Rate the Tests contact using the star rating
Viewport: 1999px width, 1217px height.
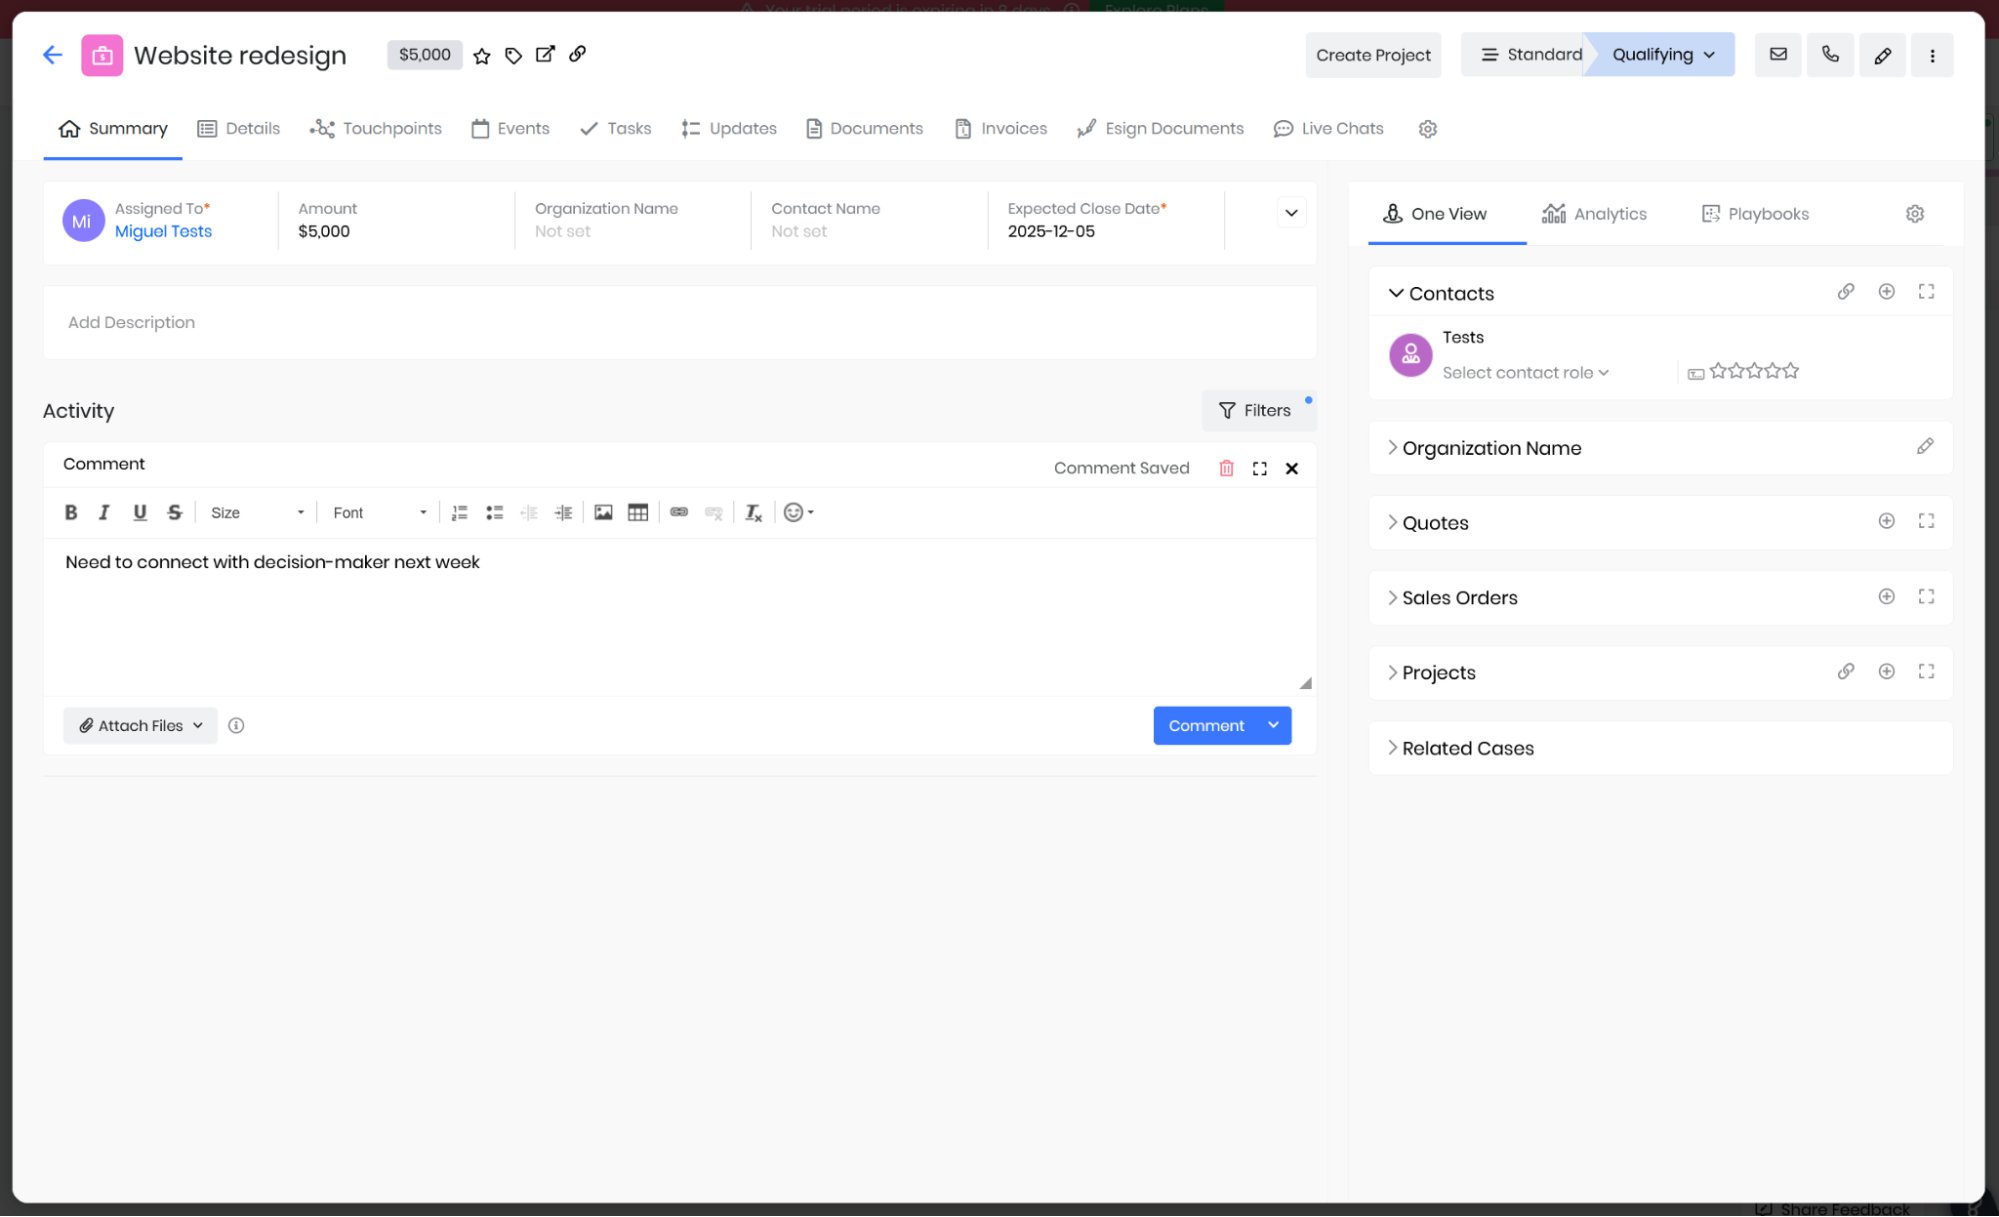[x=1753, y=370]
